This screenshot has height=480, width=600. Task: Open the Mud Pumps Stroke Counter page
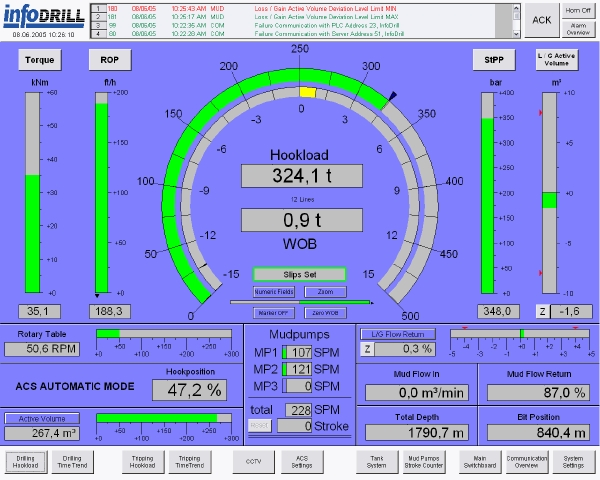click(424, 462)
